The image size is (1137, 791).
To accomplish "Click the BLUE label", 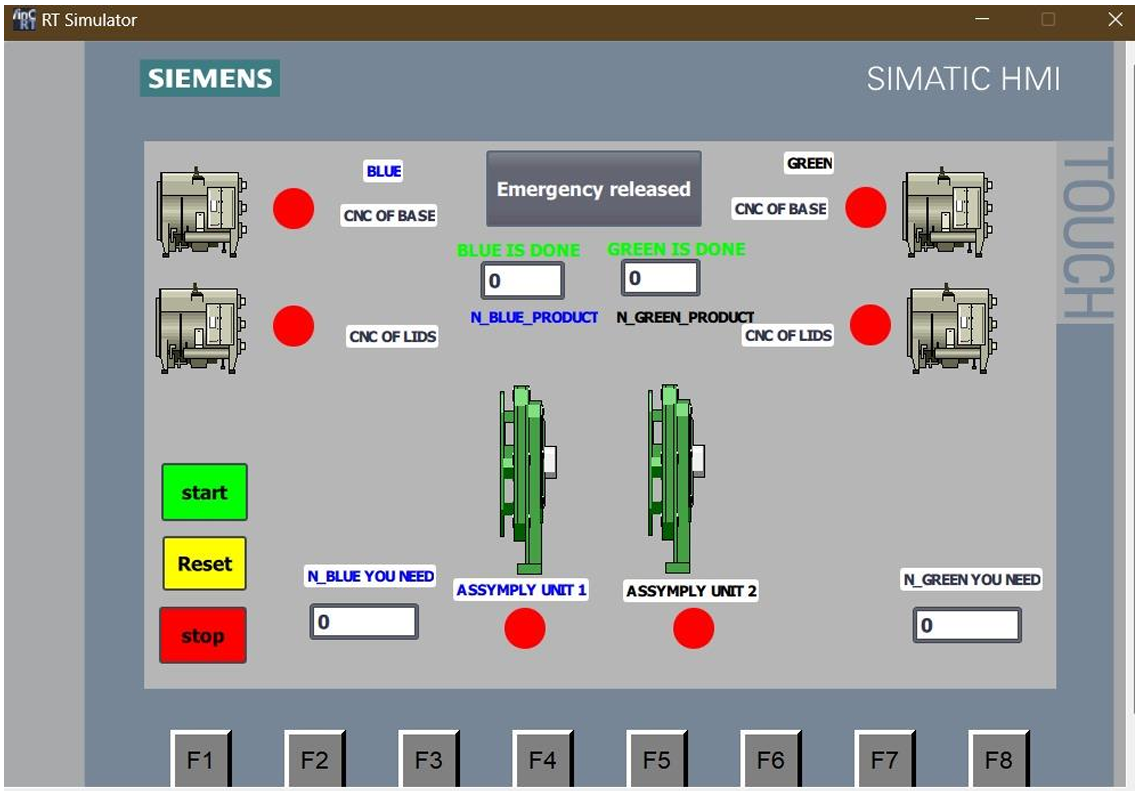I will [x=384, y=171].
